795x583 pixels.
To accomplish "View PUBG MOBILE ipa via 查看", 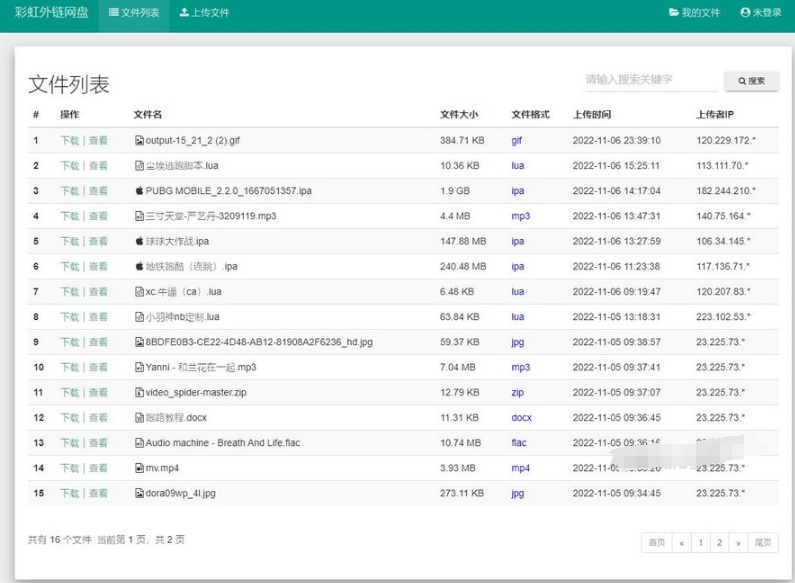I will pyautogui.click(x=98, y=191).
